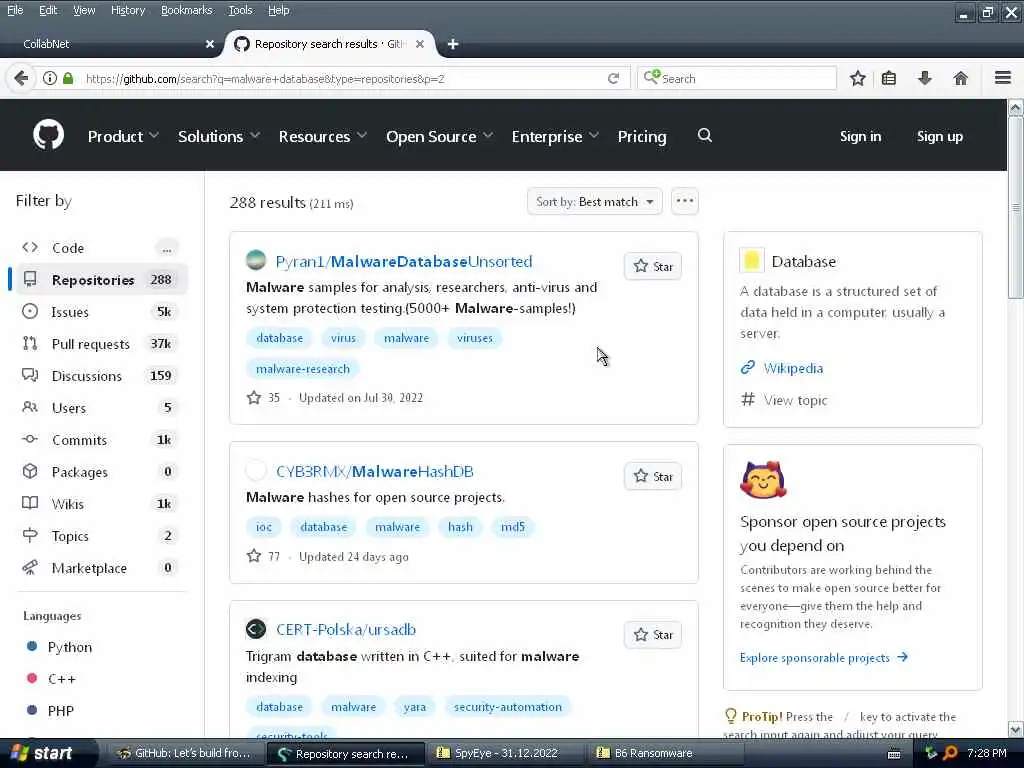The width and height of the screenshot is (1024, 768).
Task: Click the keyboard icon in system tray
Action: (894, 754)
